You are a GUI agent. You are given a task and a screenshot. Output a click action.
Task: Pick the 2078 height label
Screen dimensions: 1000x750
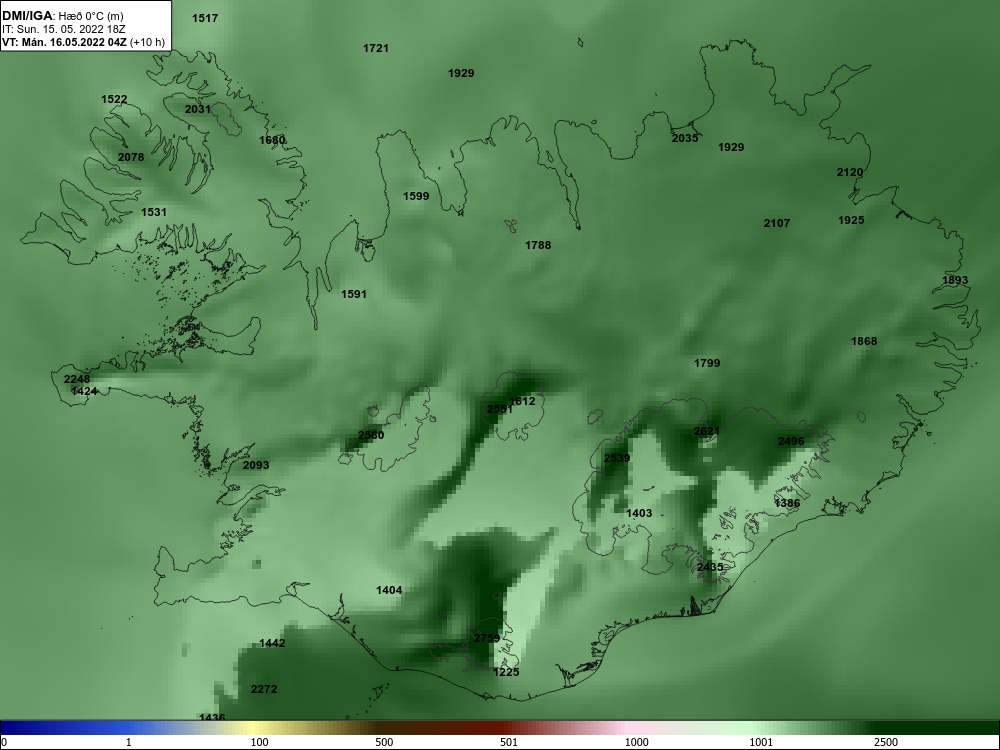(131, 157)
